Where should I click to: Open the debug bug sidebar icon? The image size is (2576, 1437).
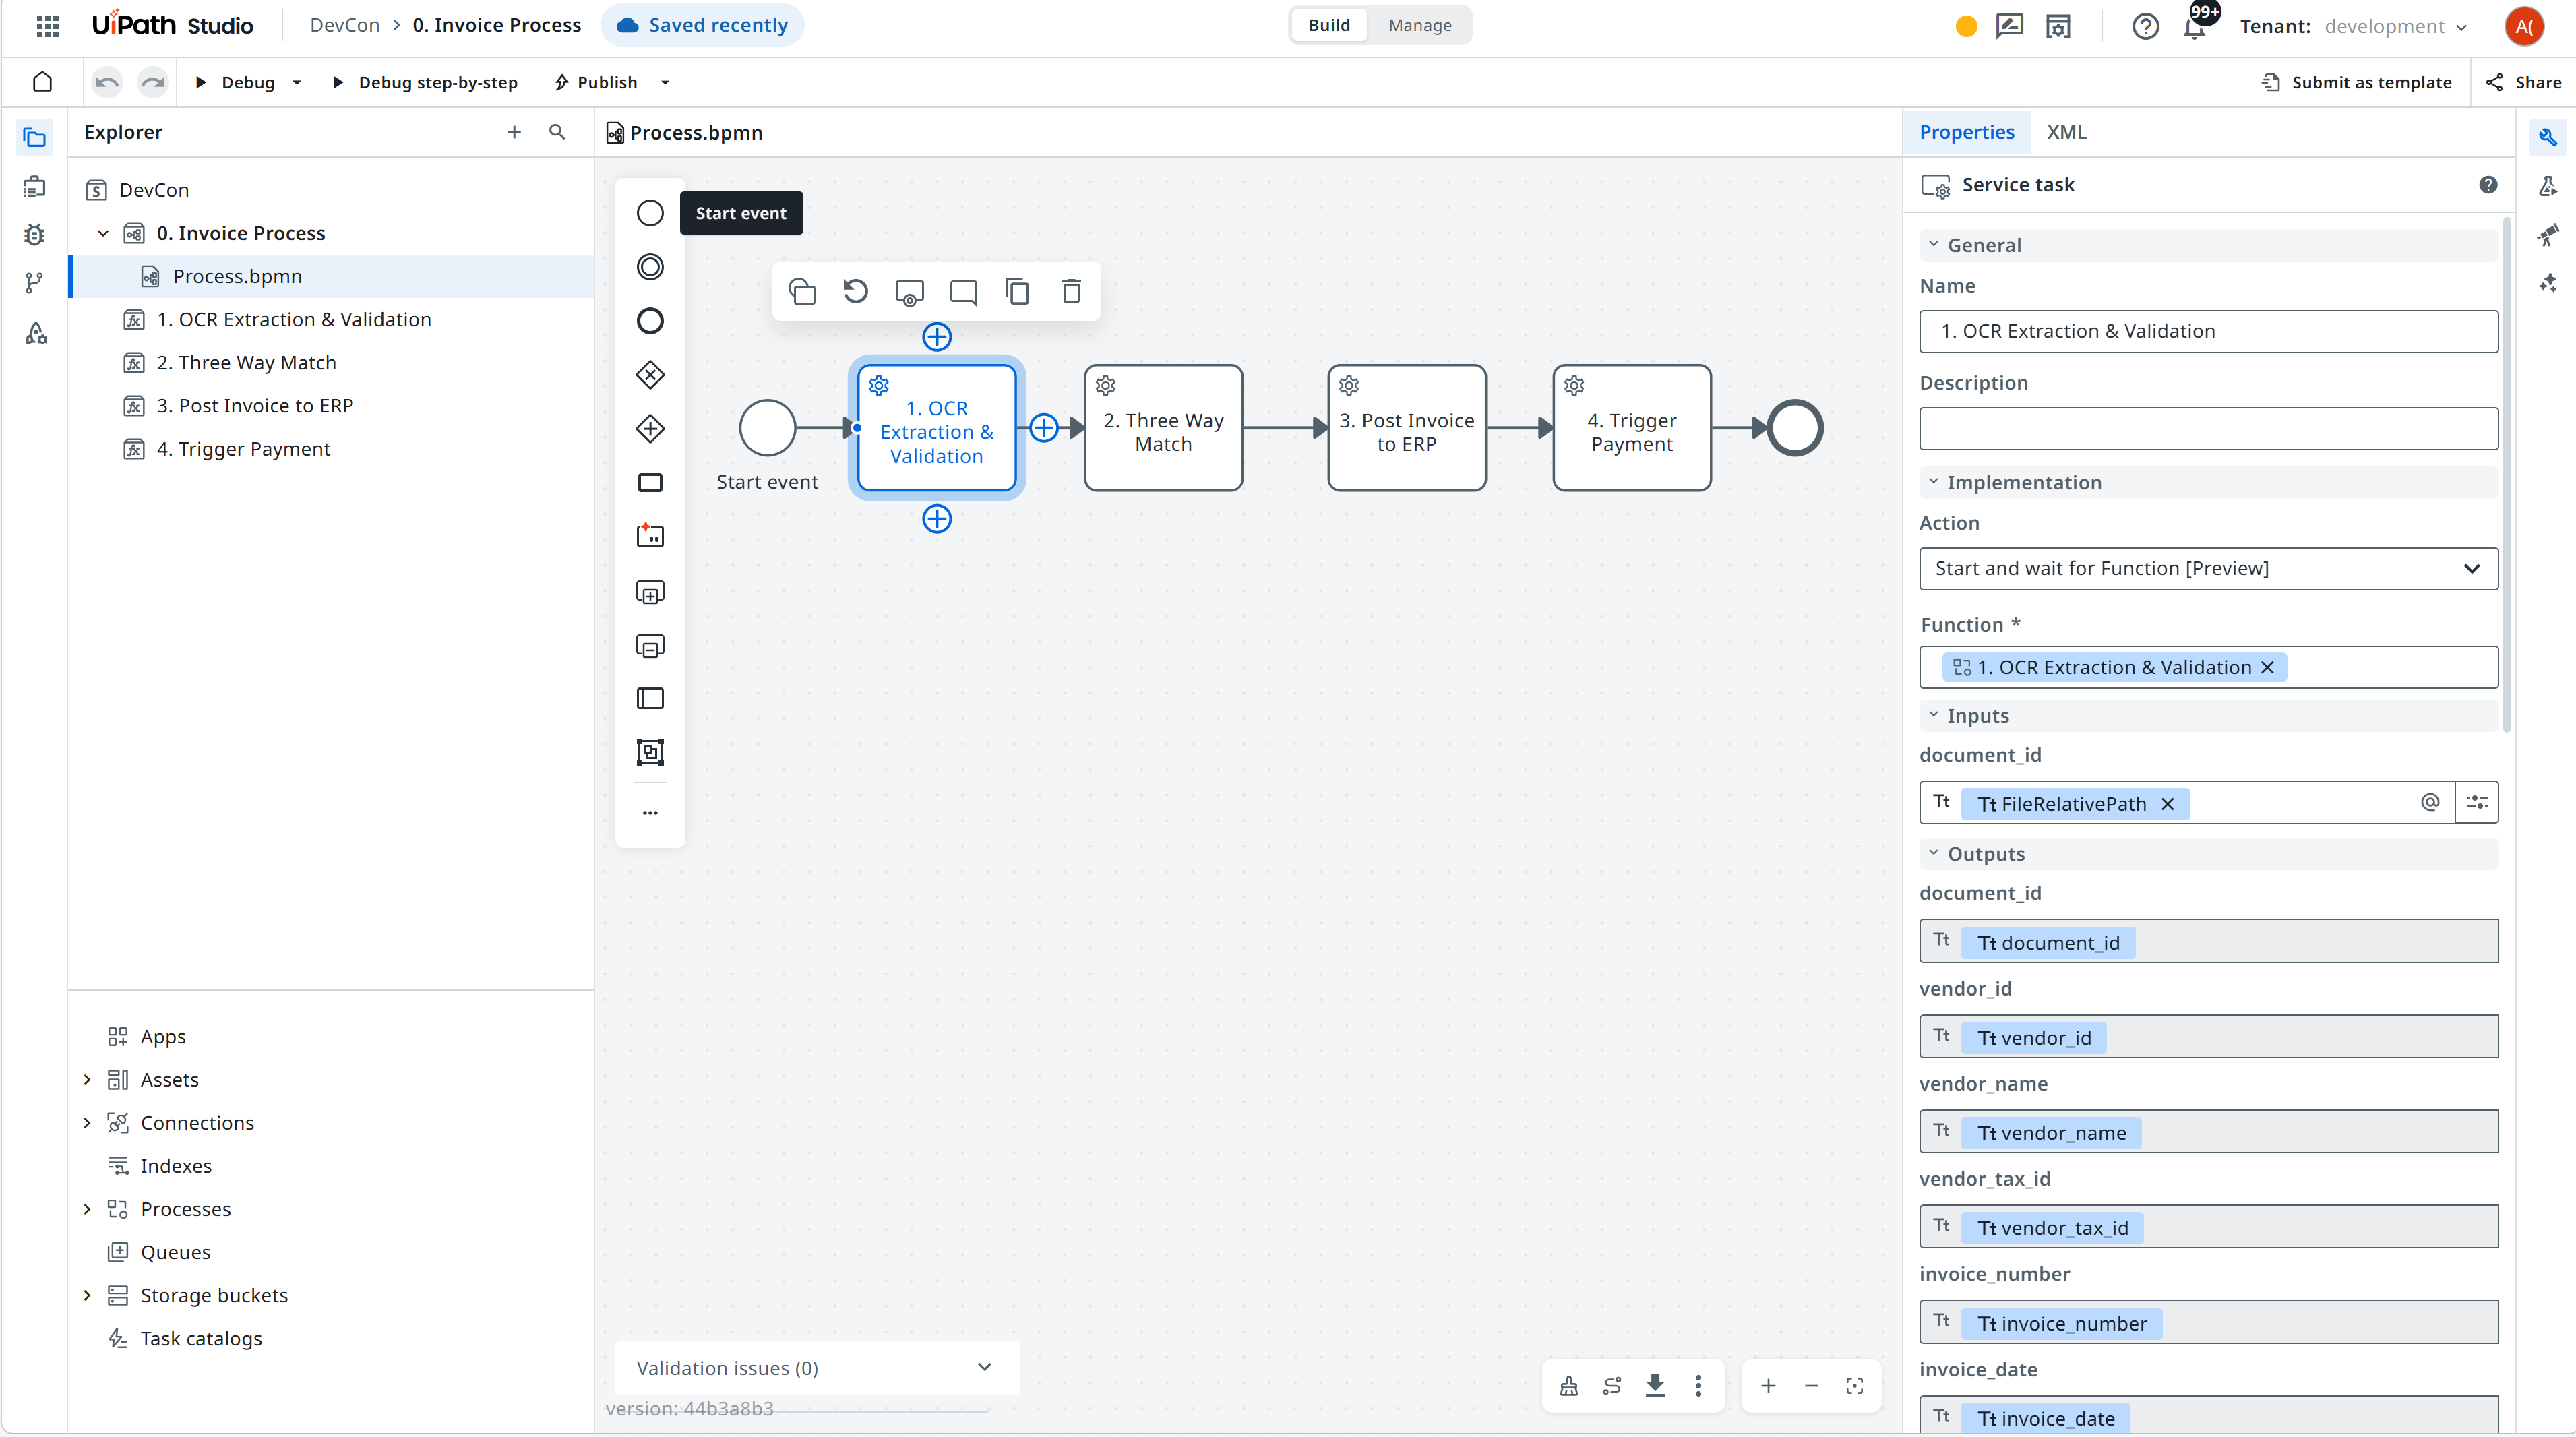[x=34, y=235]
